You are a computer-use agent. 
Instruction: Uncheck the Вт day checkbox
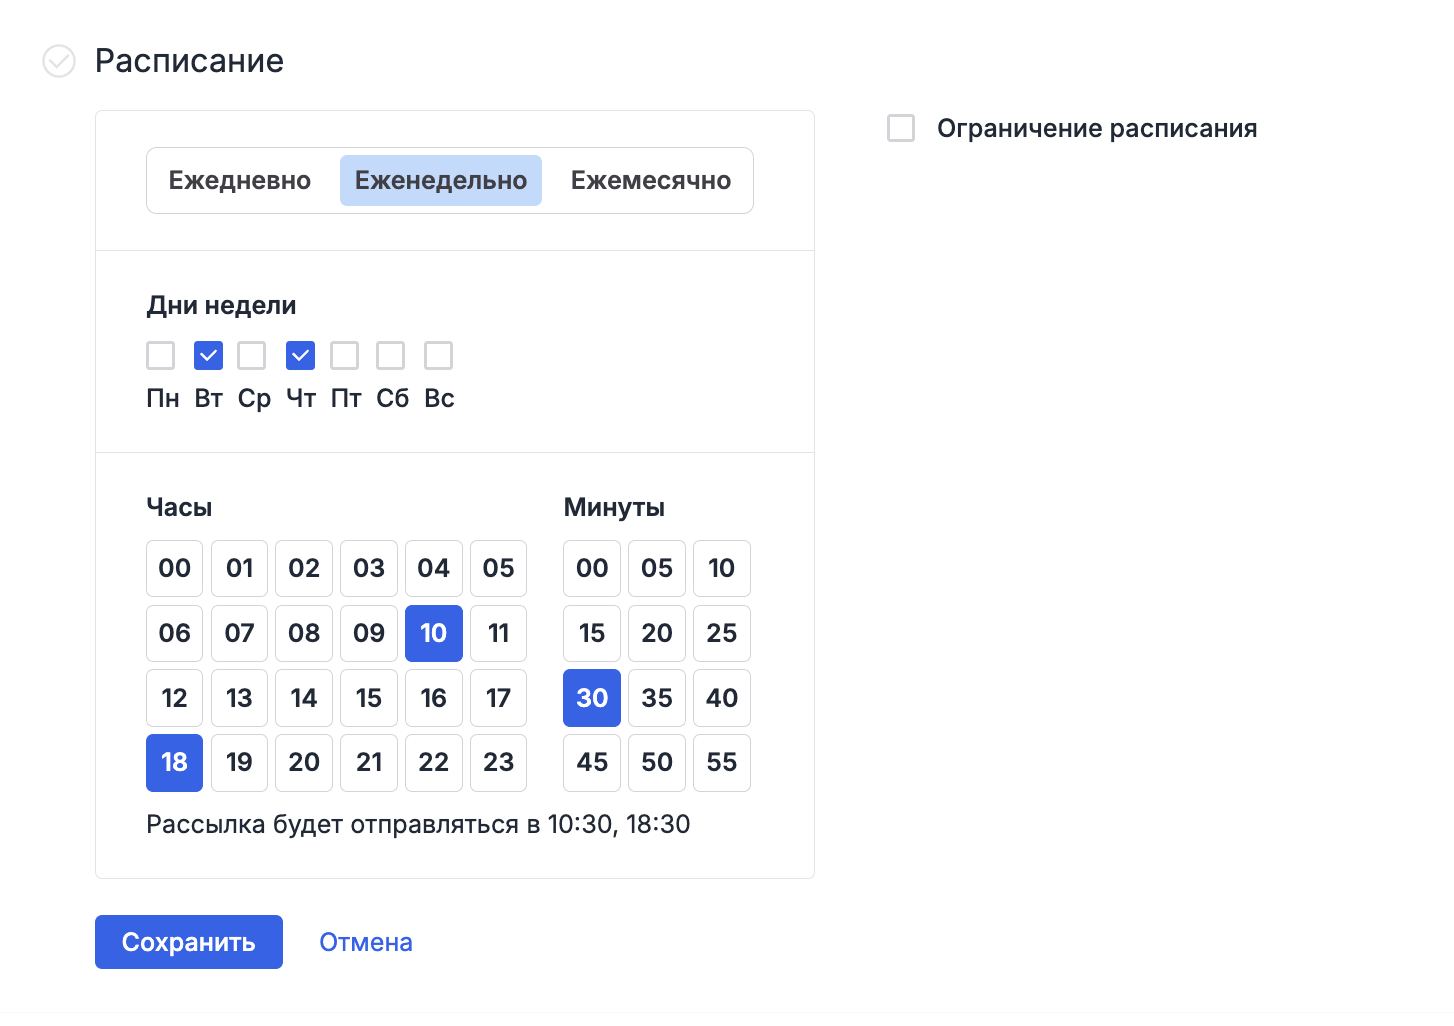(208, 355)
